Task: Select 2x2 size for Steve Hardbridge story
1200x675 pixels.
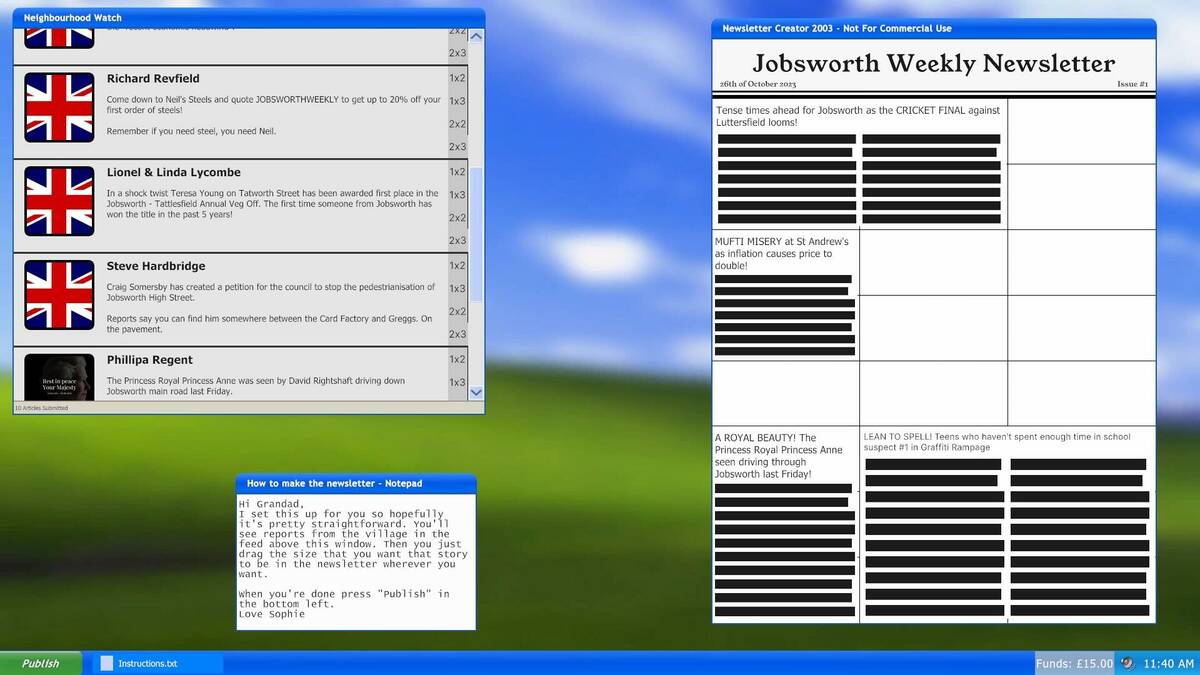Action: [x=457, y=312]
